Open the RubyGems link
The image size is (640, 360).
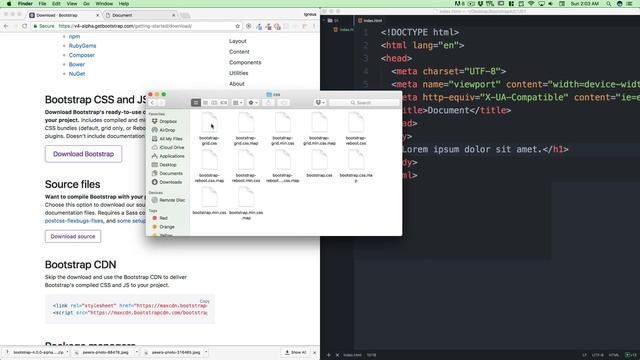(82, 46)
